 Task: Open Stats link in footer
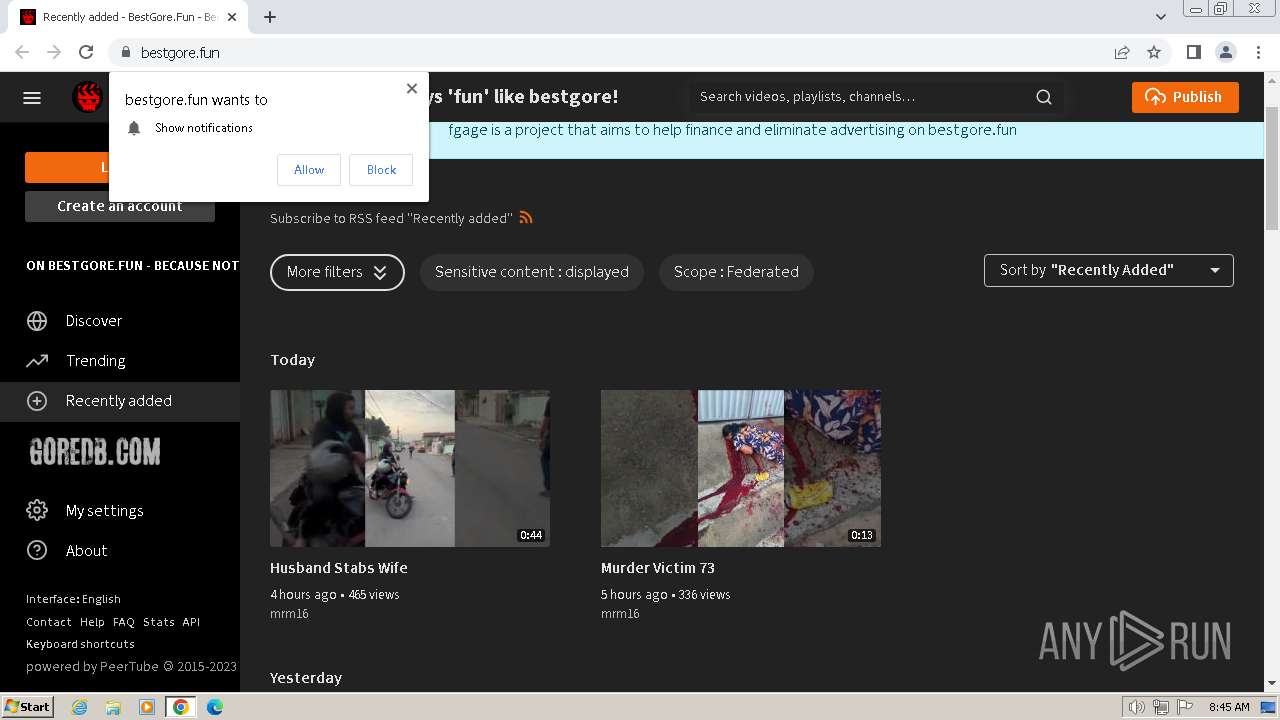159,622
